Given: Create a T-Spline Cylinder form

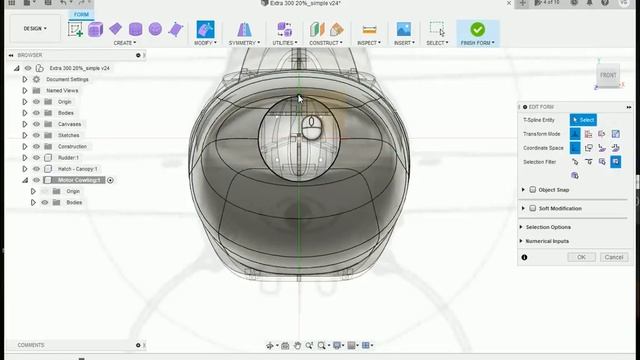Looking at the screenshot, I should (136, 29).
